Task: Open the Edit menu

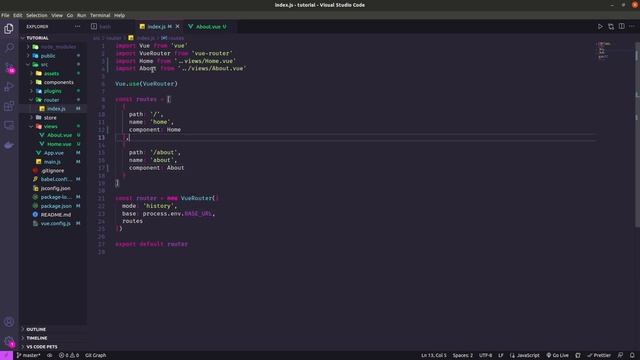Action: (x=18, y=16)
